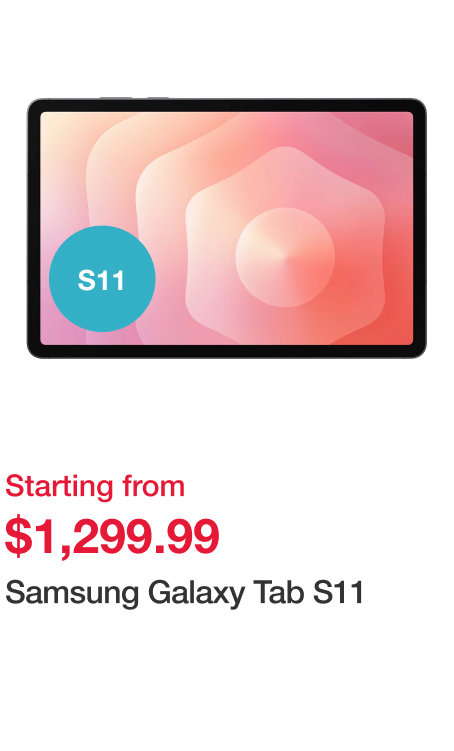The height and width of the screenshot is (751, 454).
Task: Click the black bottom bezel of the tablet
Action: pyautogui.click(x=227, y=351)
